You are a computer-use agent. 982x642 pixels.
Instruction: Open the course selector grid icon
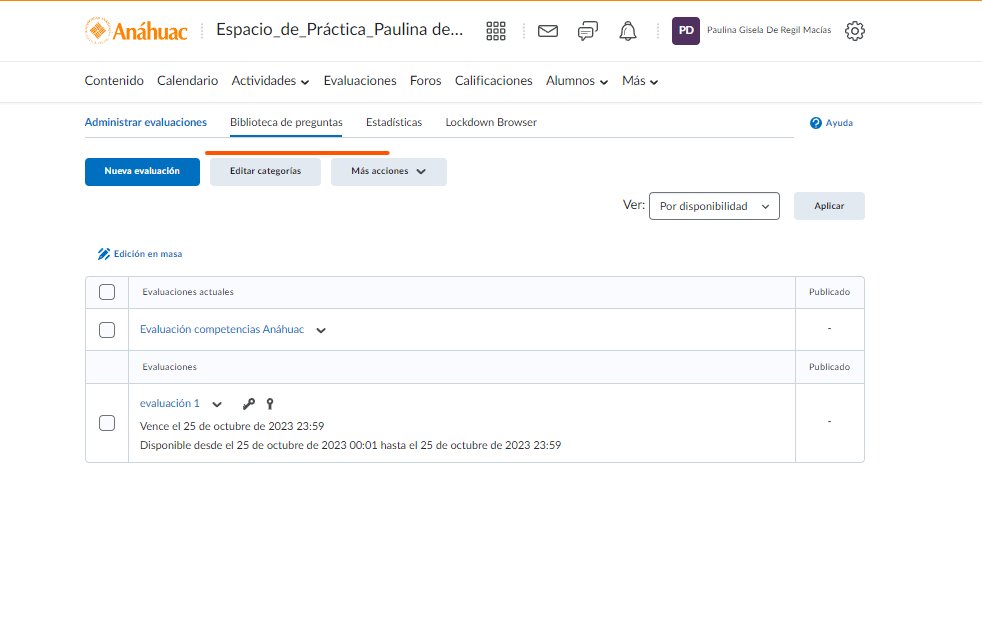click(x=496, y=31)
